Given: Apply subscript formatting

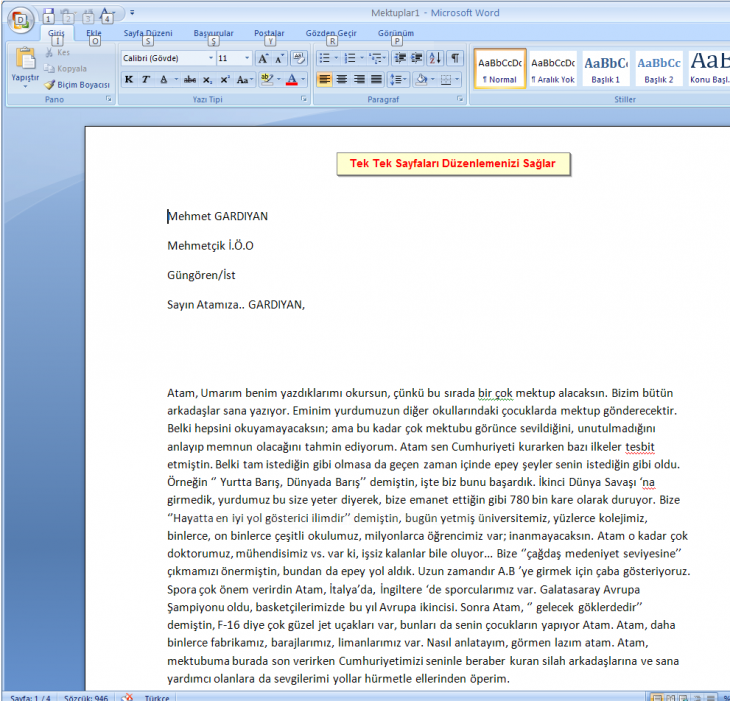Looking at the screenshot, I should [207, 79].
